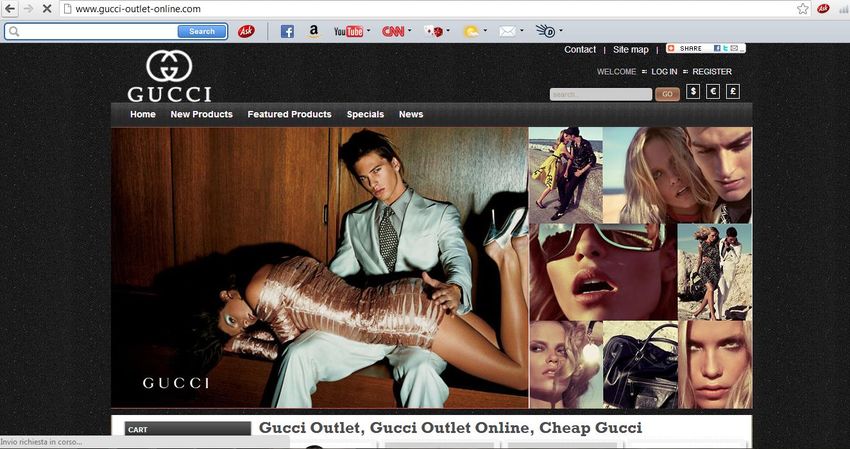
Task: Click the main Gucci banner photo of the seated man
Action: 319,267
